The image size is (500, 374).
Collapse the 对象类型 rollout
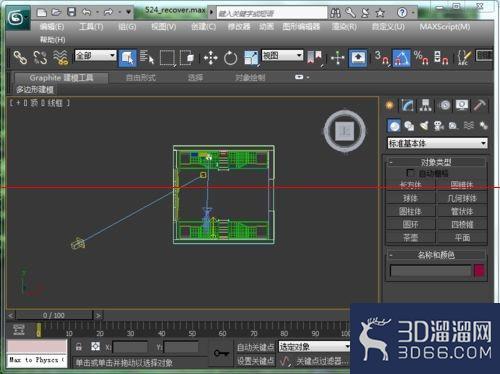[x=436, y=162]
